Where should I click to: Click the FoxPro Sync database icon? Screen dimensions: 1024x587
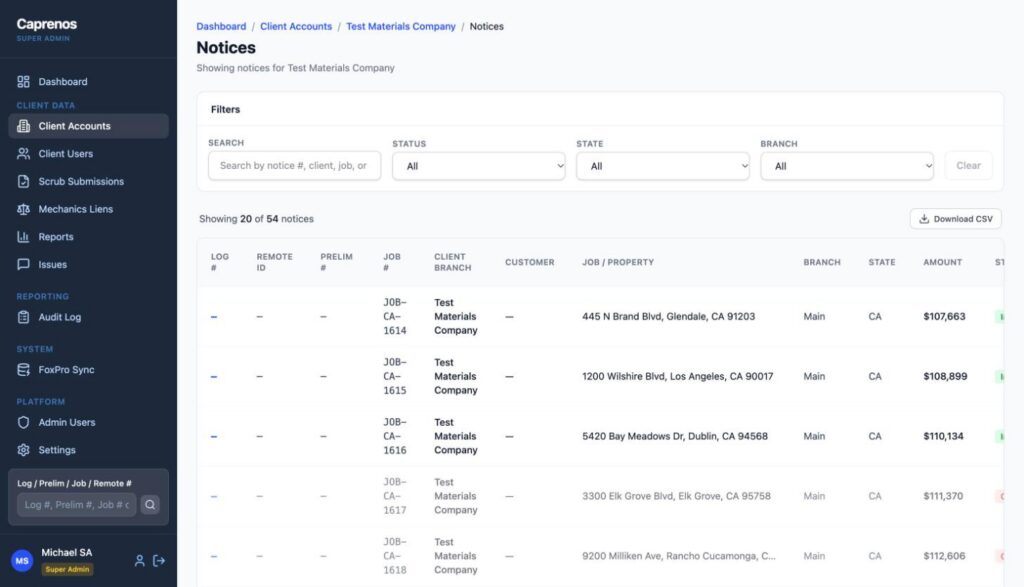[x=24, y=370]
